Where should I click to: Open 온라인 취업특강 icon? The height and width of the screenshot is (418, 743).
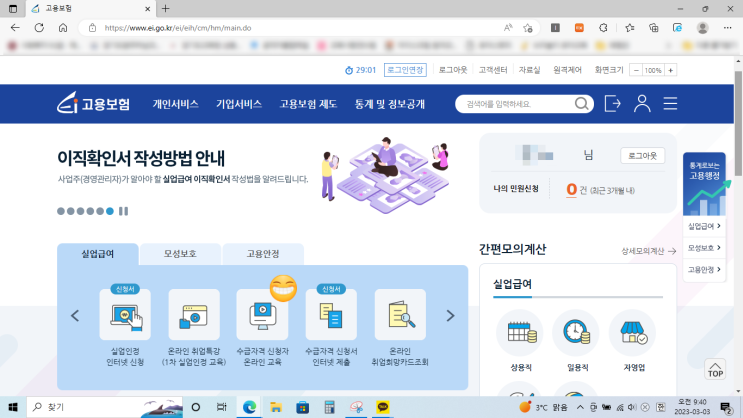[x=194, y=315]
